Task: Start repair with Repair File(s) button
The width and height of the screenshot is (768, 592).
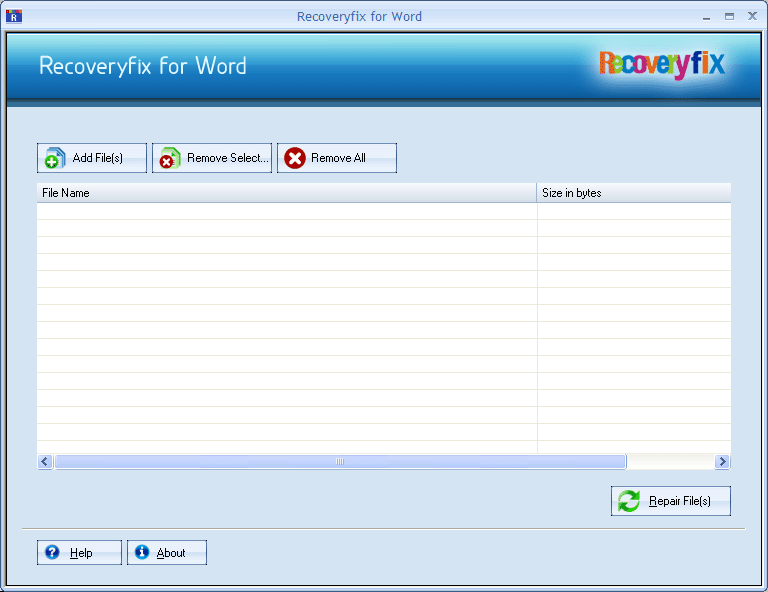Action: pyautogui.click(x=671, y=501)
